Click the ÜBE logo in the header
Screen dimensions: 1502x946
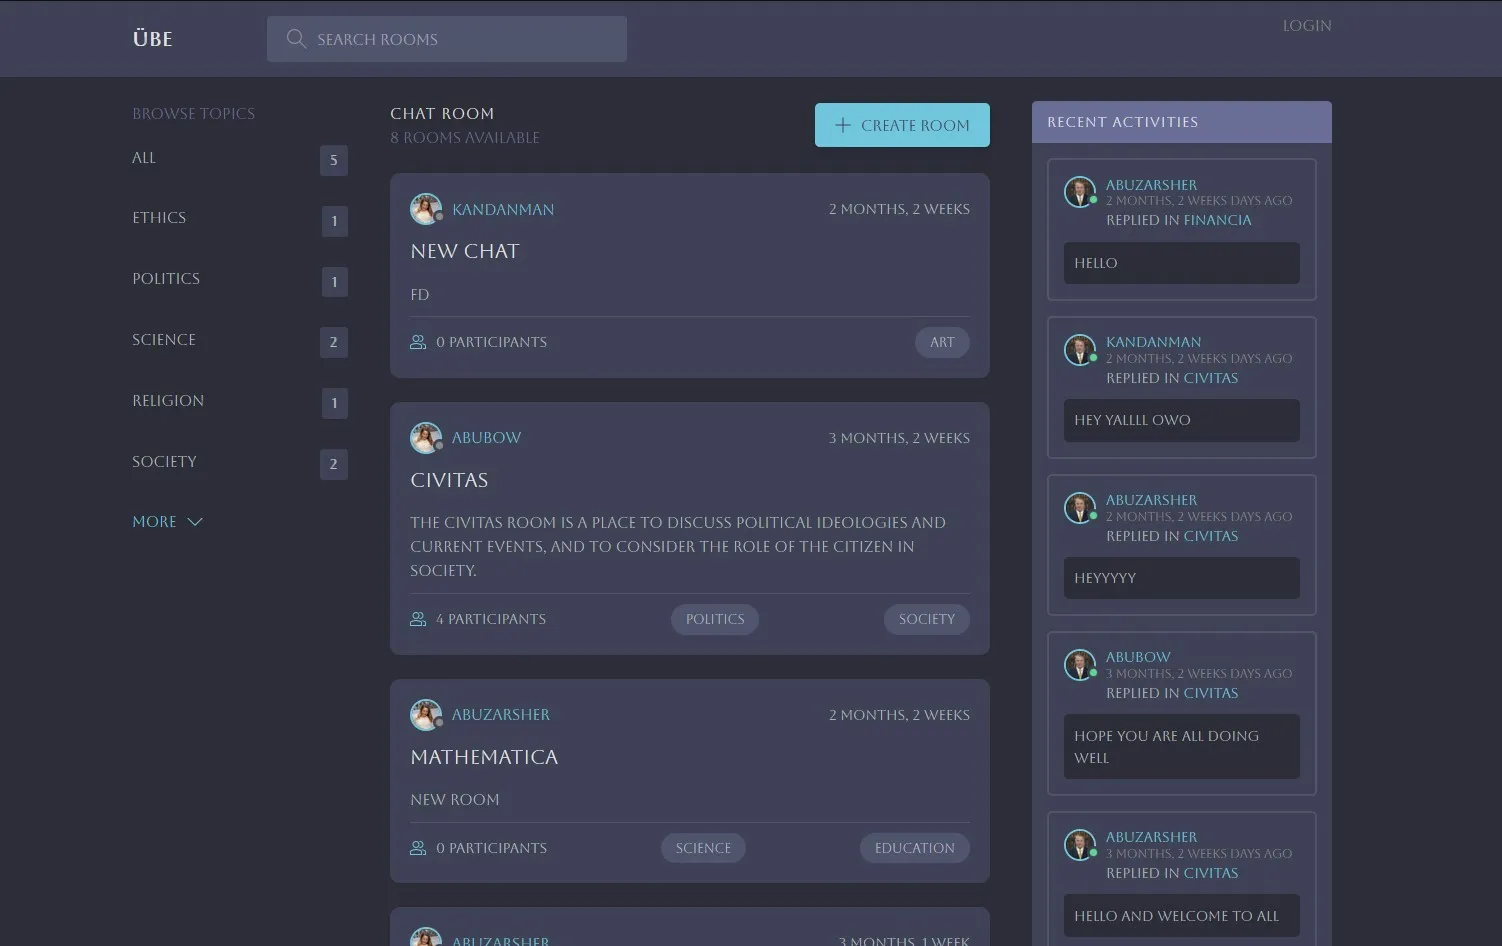pyautogui.click(x=151, y=39)
